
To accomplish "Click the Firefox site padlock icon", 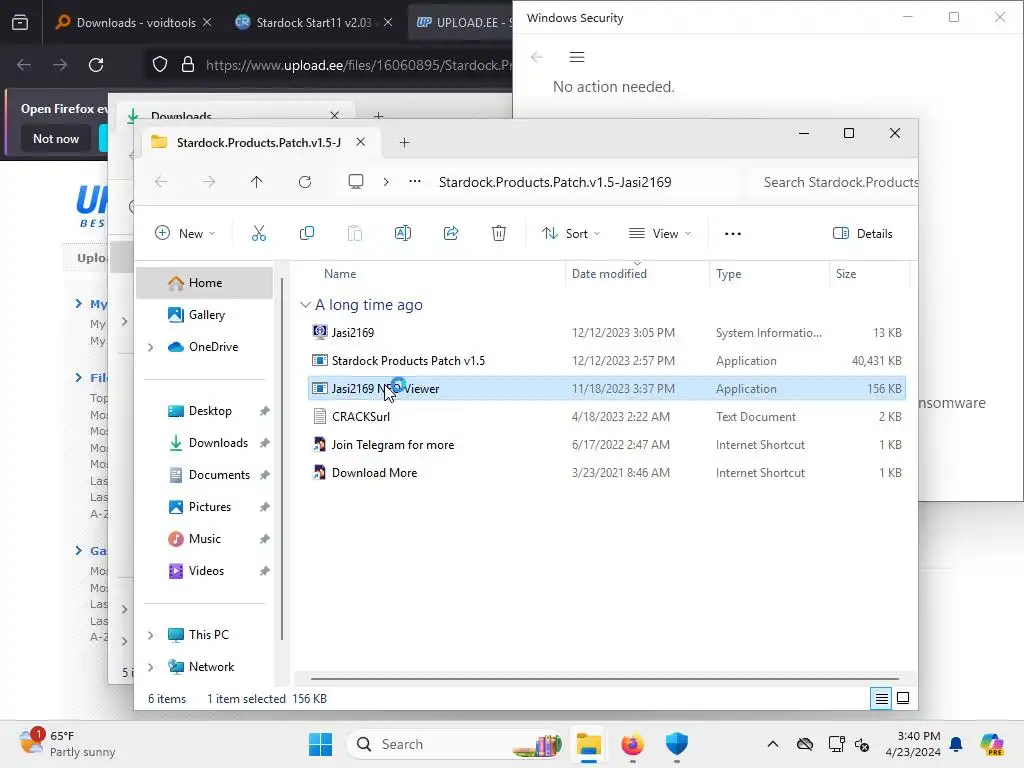I will 187,65.
